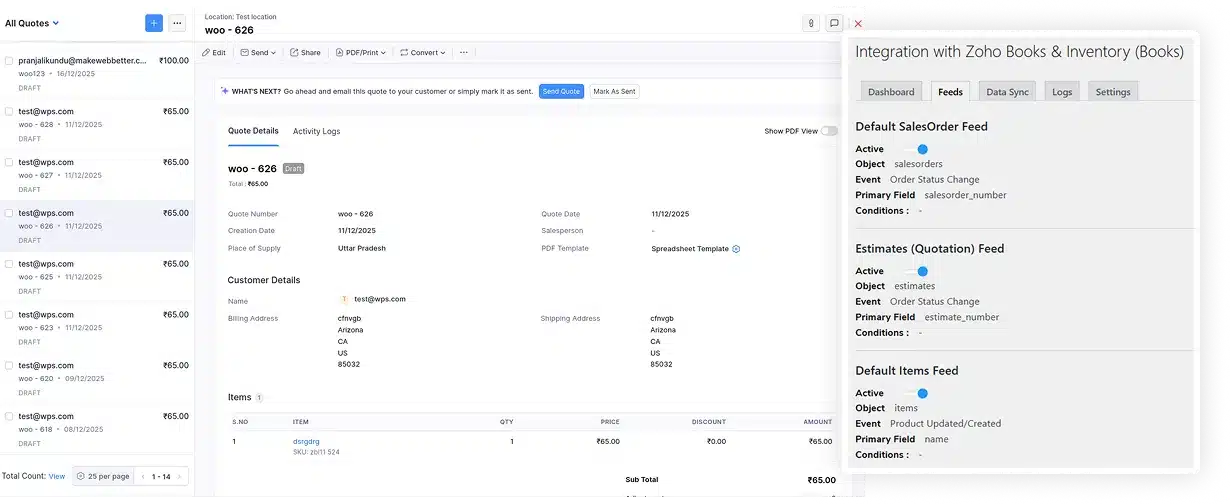Open the three-dot menu beside All Quotes
Viewport: 1230px width, 504px height.
click(177, 23)
